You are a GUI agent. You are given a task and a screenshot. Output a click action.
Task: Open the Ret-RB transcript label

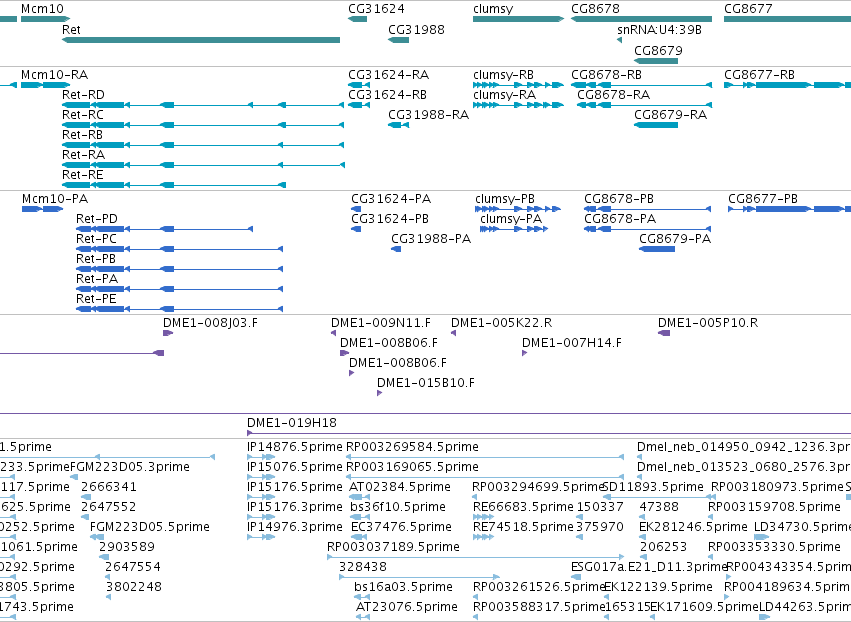(82, 135)
